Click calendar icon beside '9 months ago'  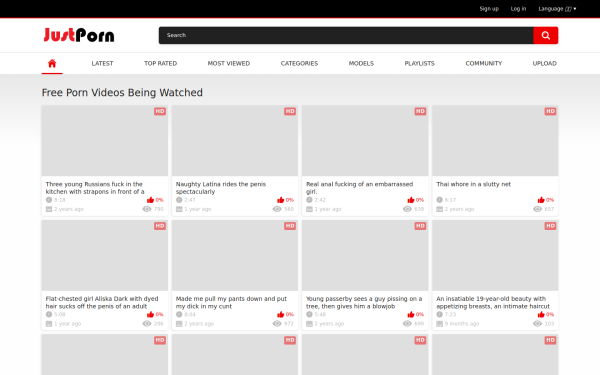[439, 324]
